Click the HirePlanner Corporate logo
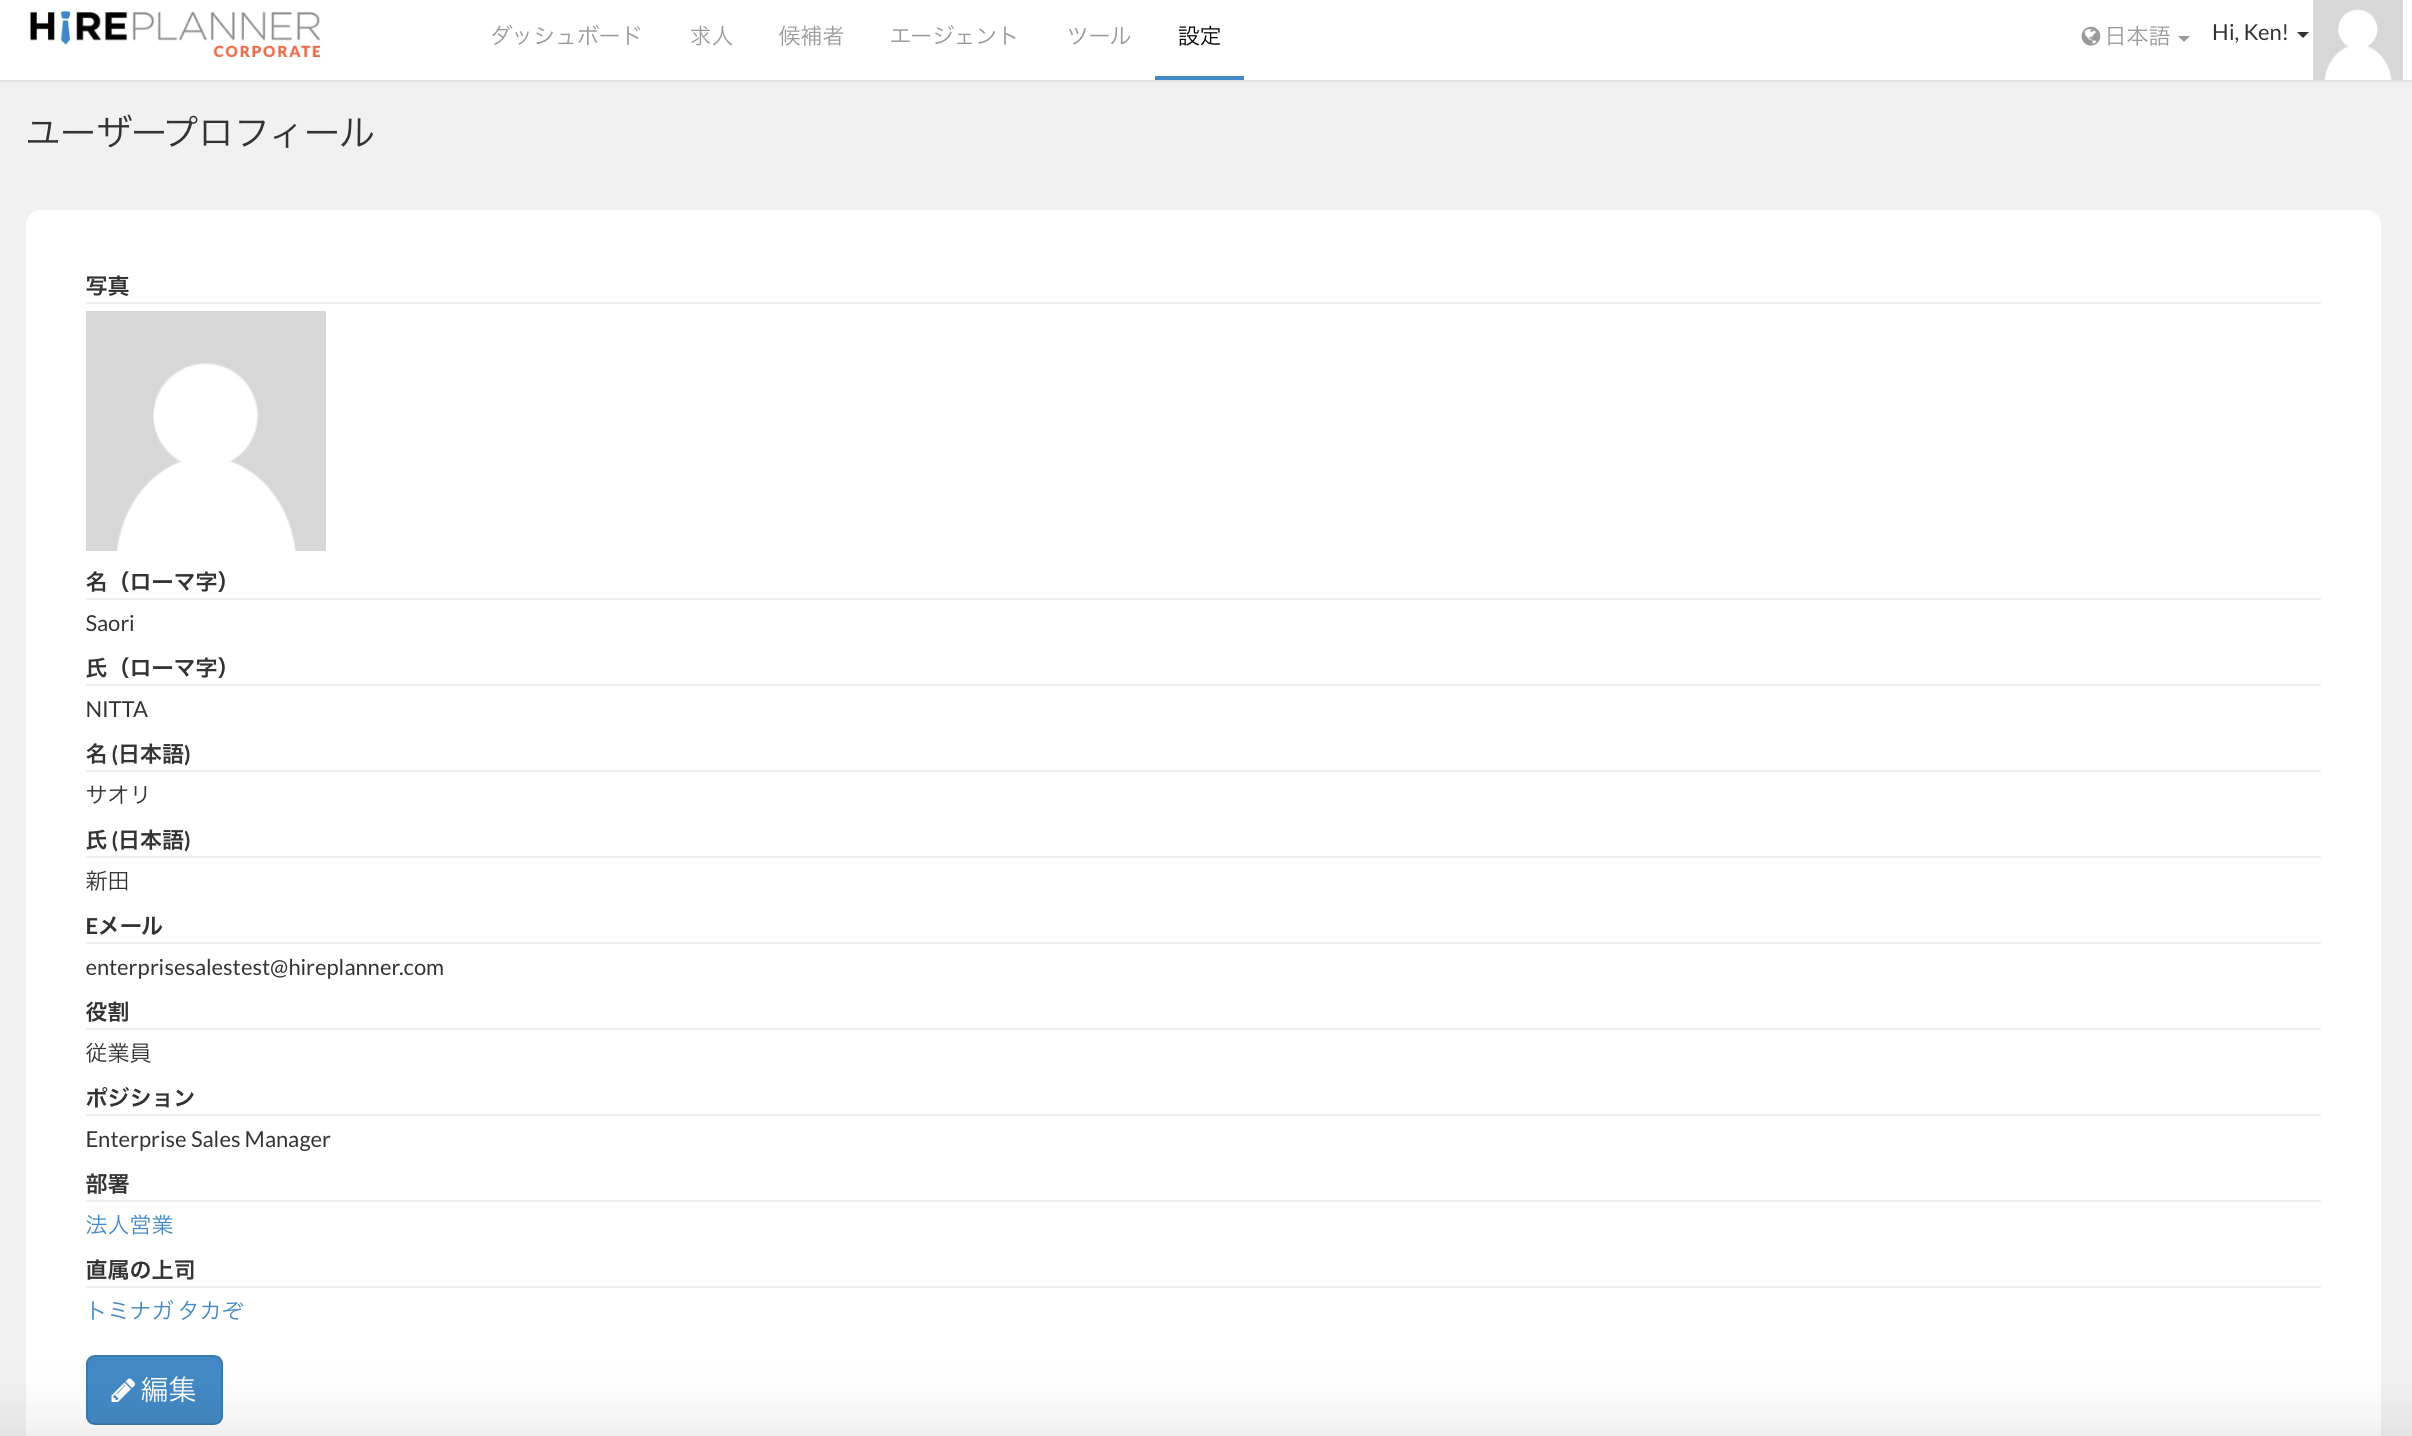 [x=175, y=35]
